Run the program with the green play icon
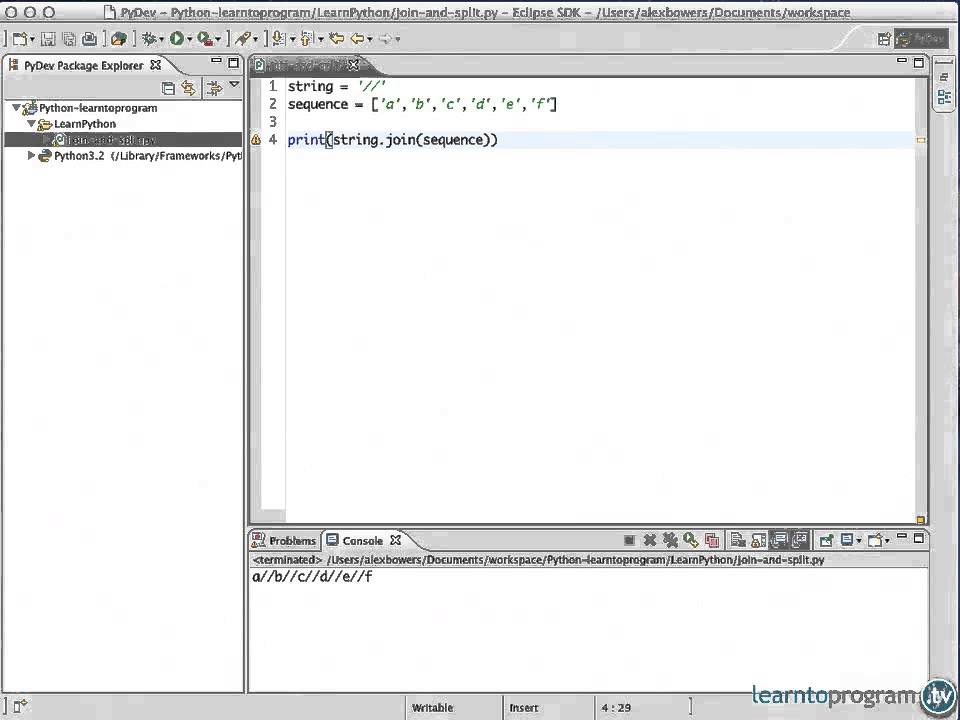The height and width of the screenshot is (720, 960). [177, 39]
